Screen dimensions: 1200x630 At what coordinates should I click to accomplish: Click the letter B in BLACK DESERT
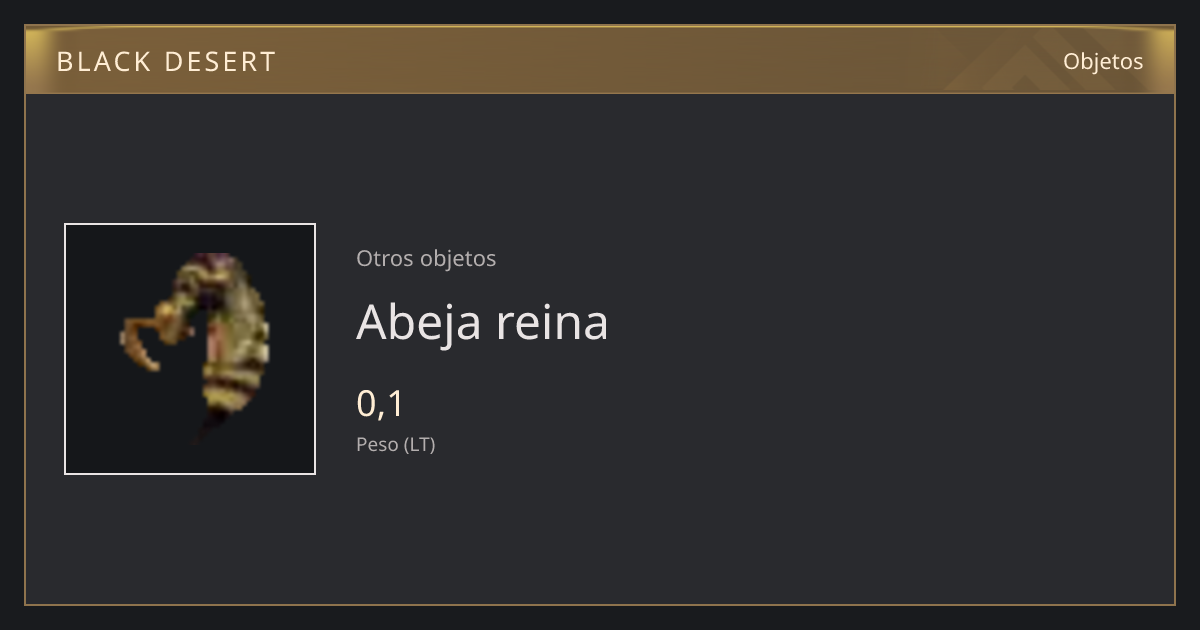66,62
